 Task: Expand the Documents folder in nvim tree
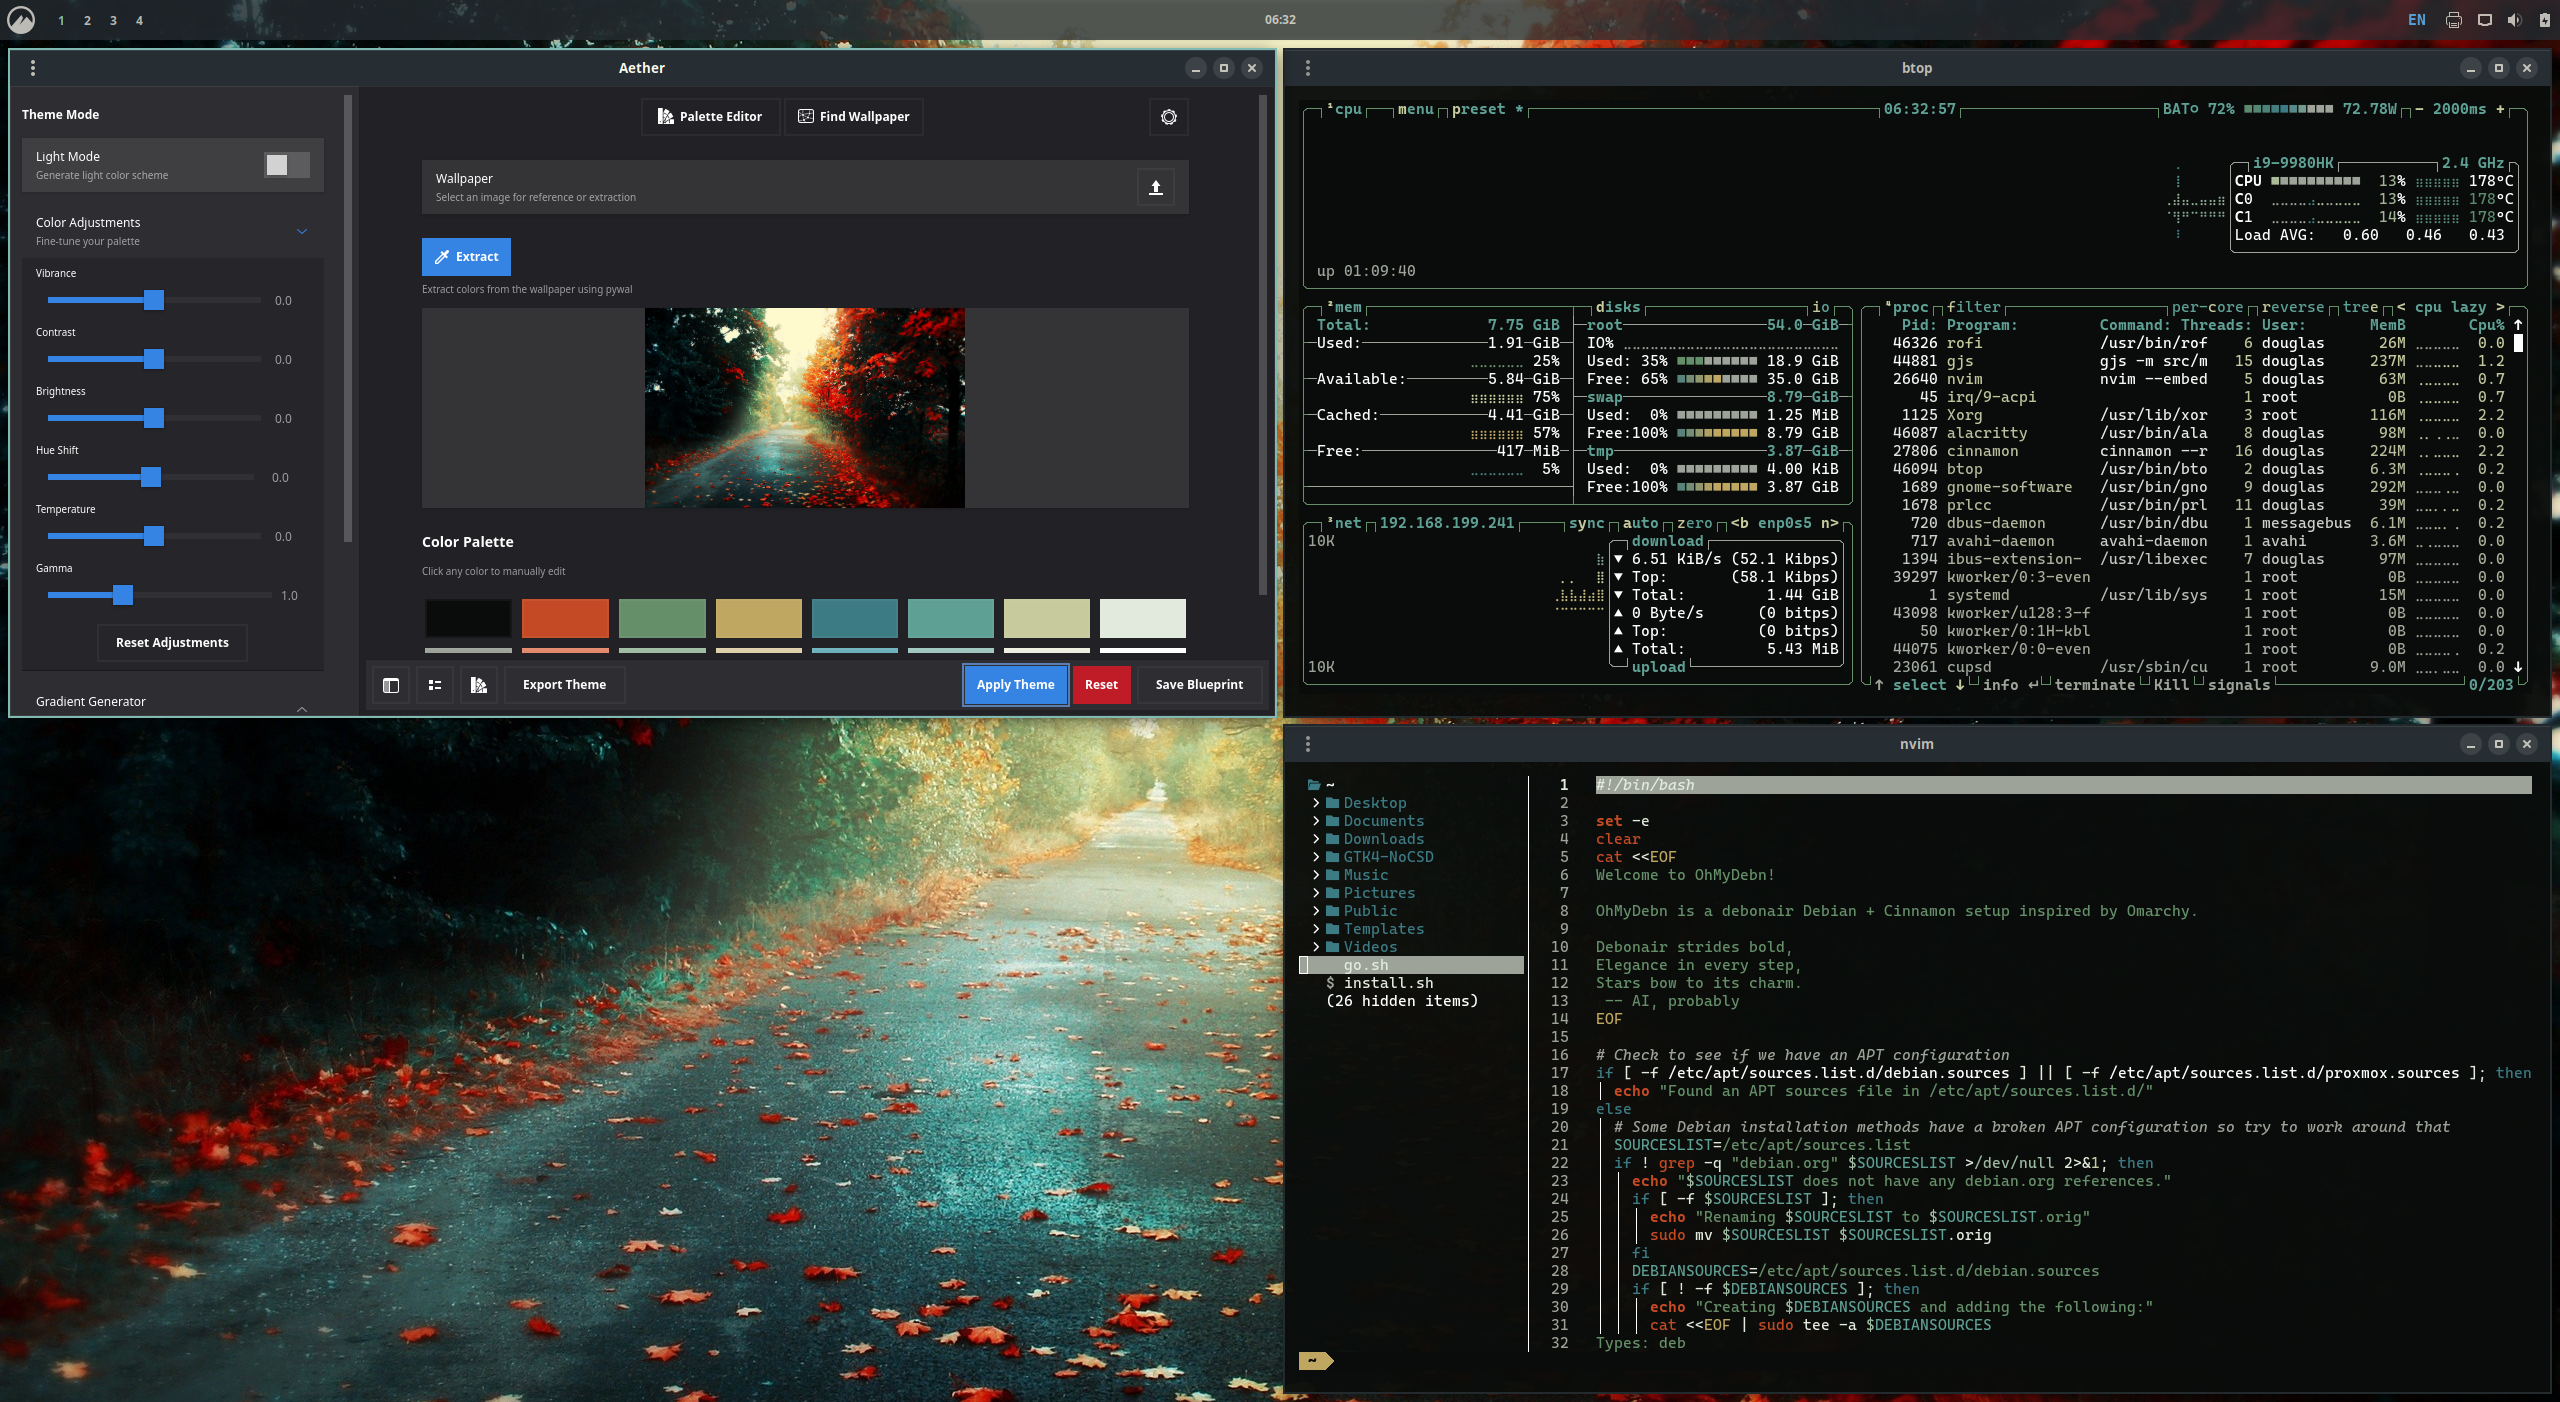pos(1383,821)
